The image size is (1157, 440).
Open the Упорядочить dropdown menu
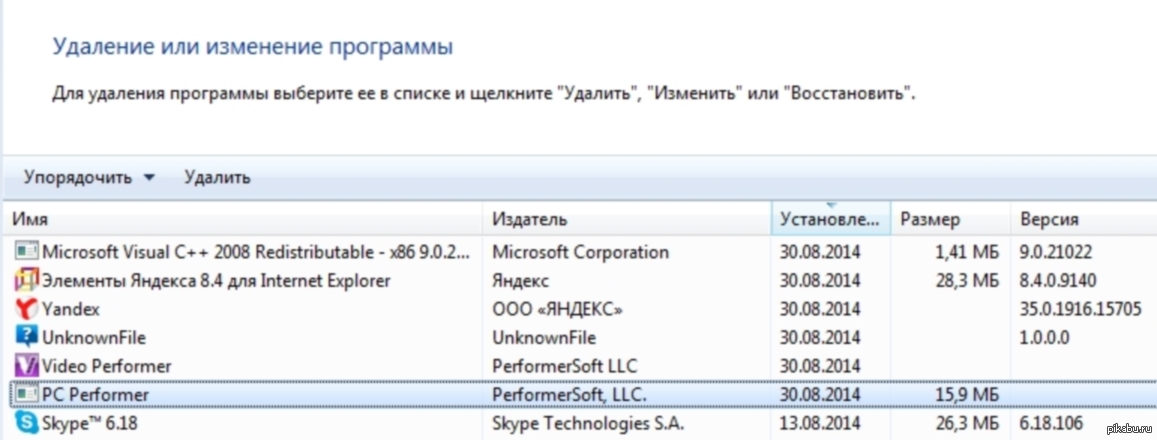(78, 178)
